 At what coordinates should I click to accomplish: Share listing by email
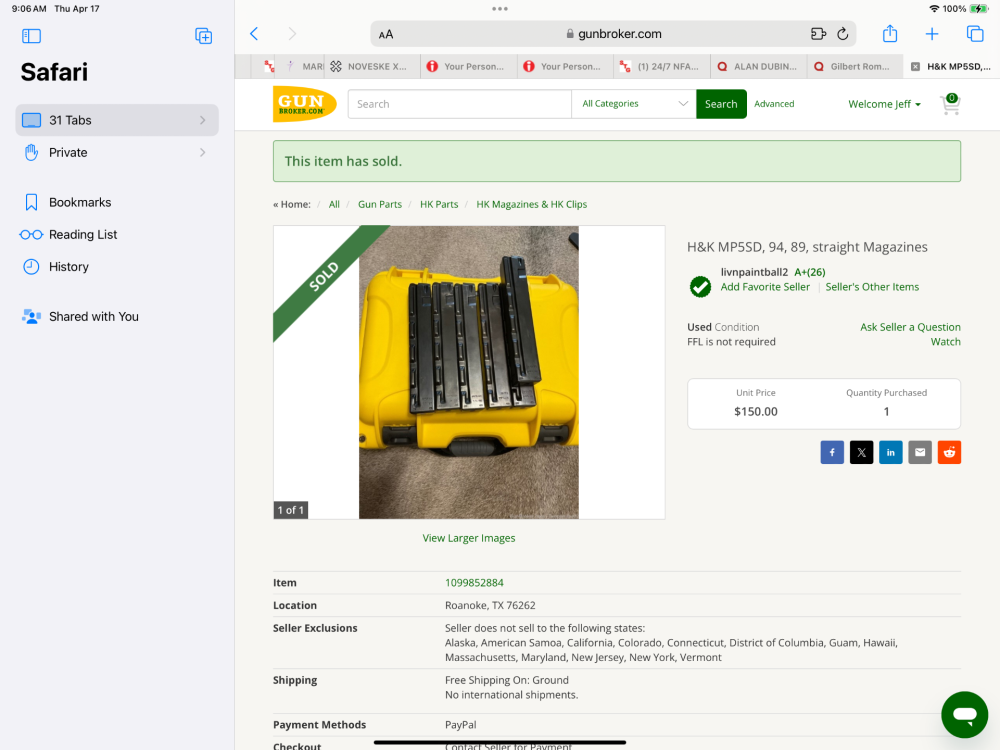click(920, 452)
